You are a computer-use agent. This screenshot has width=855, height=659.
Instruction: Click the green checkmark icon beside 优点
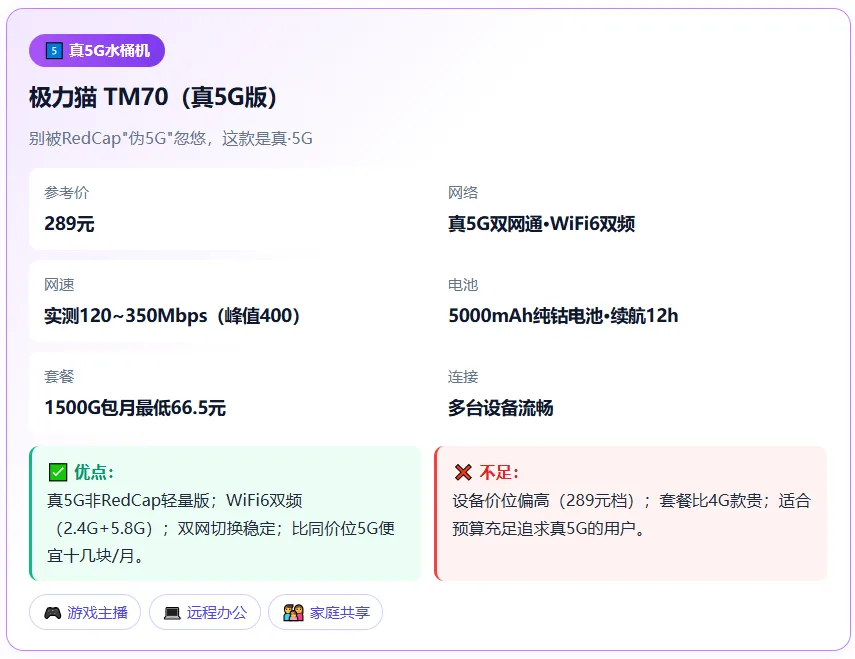[58, 472]
